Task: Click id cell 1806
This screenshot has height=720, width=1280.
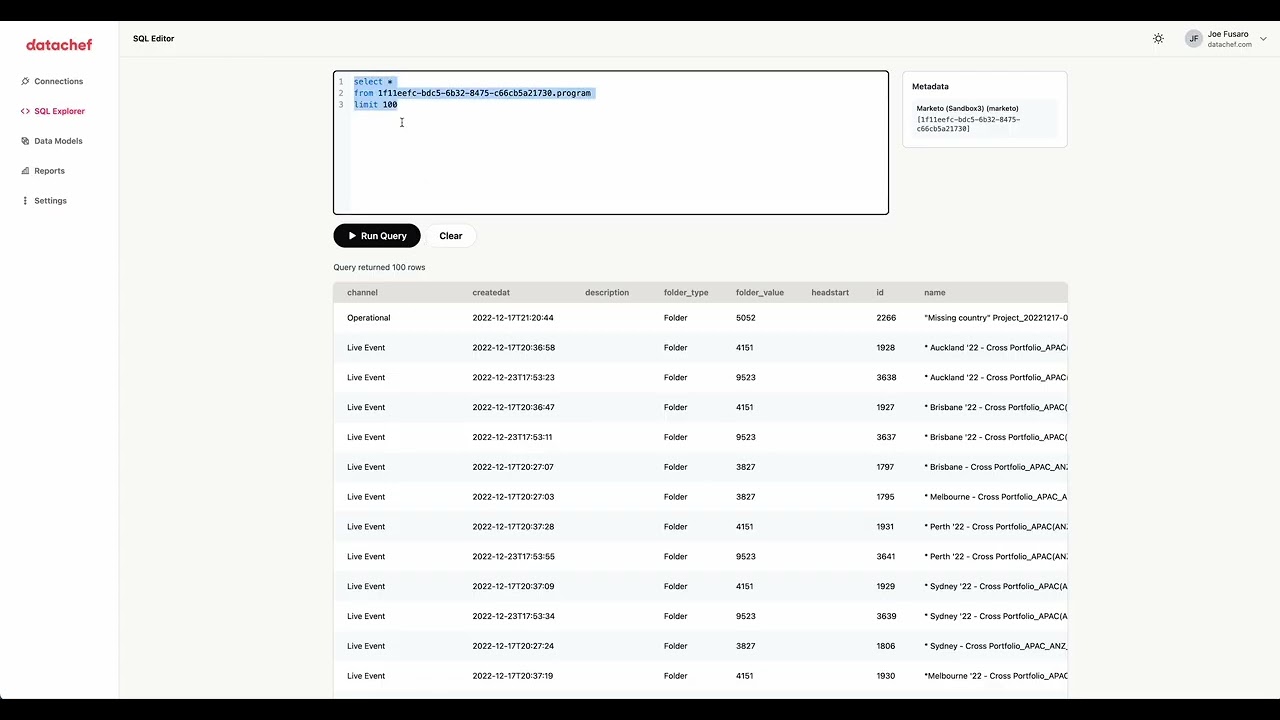Action: tap(886, 646)
